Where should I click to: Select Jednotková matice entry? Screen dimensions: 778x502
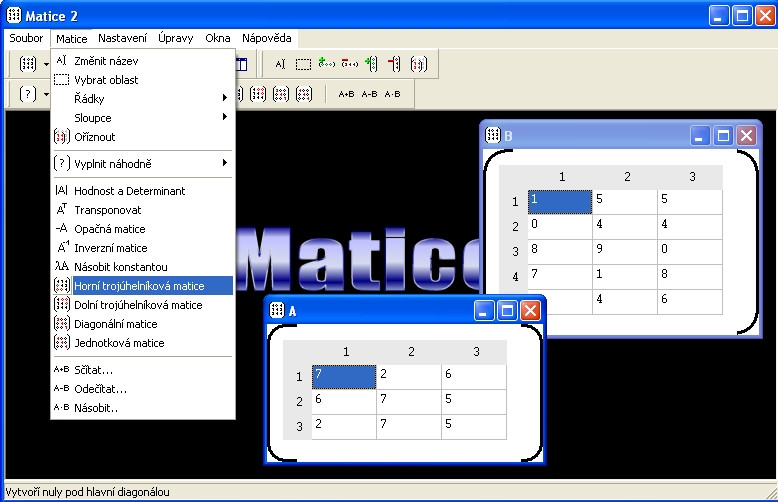pyautogui.click(x=142, y=343)
